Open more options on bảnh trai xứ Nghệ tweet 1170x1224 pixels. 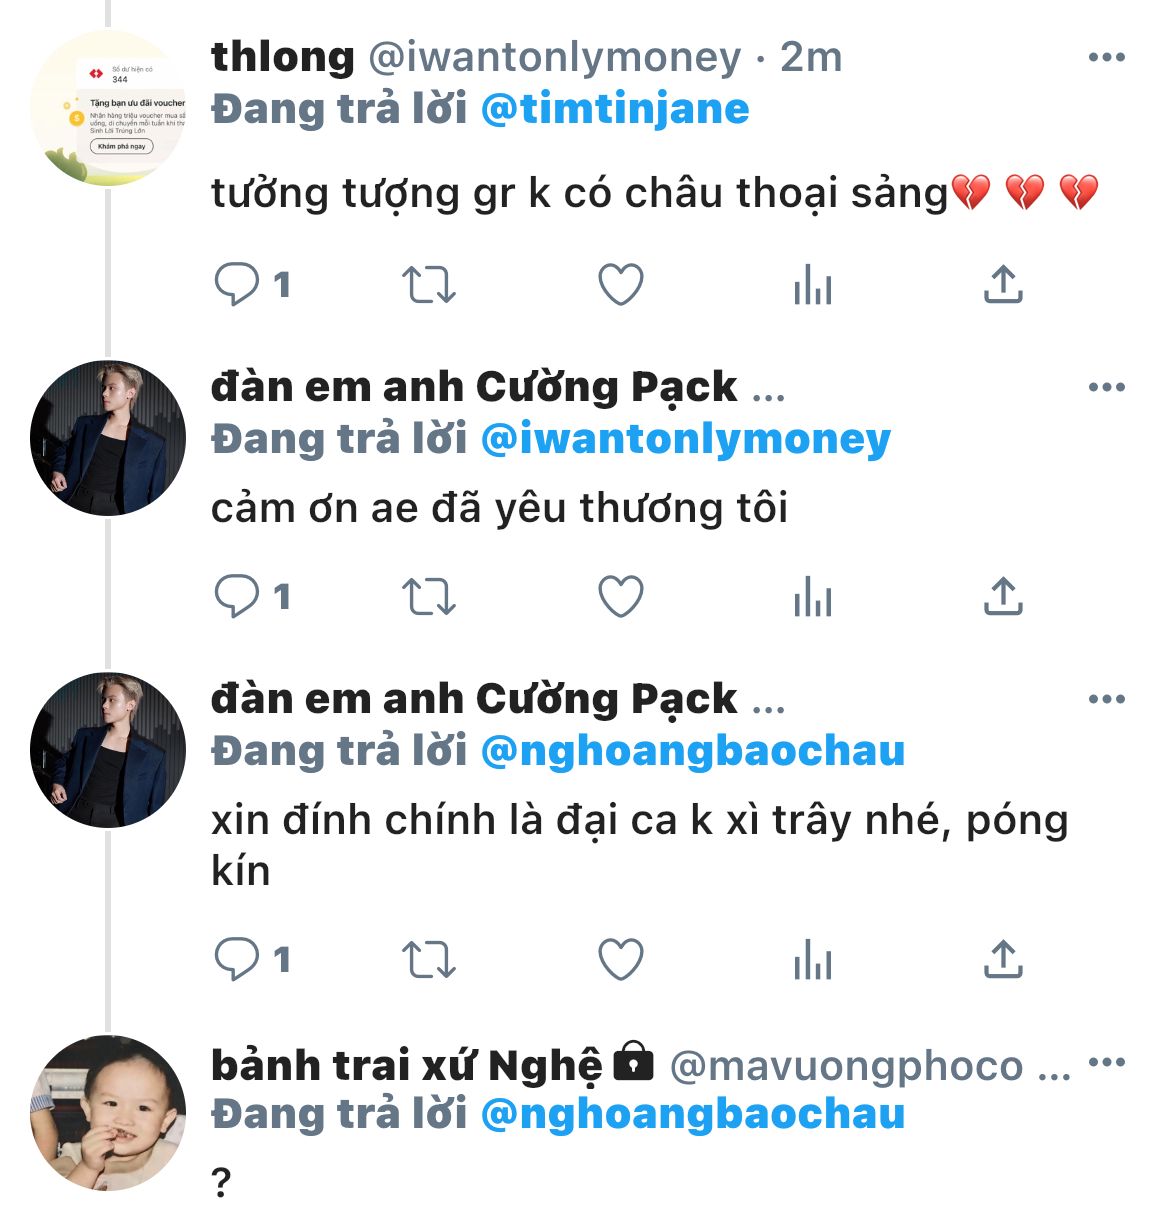(x=1106, y=1063)
